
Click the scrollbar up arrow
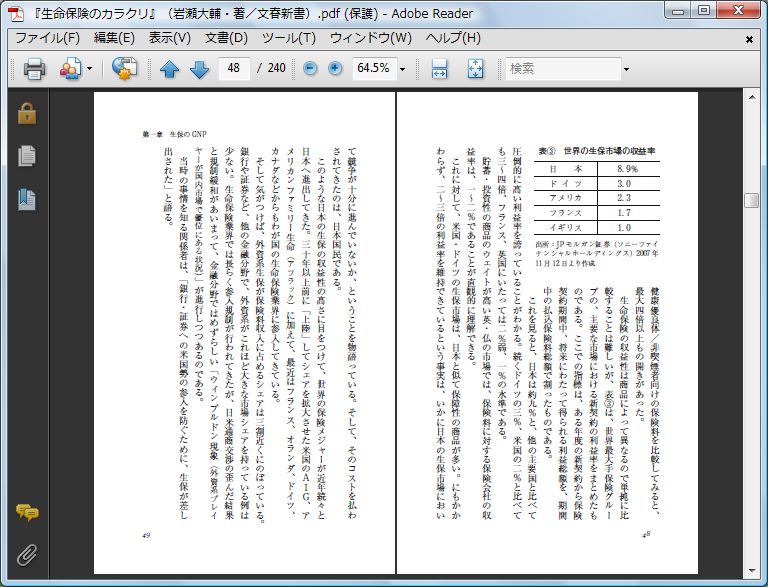751,97
